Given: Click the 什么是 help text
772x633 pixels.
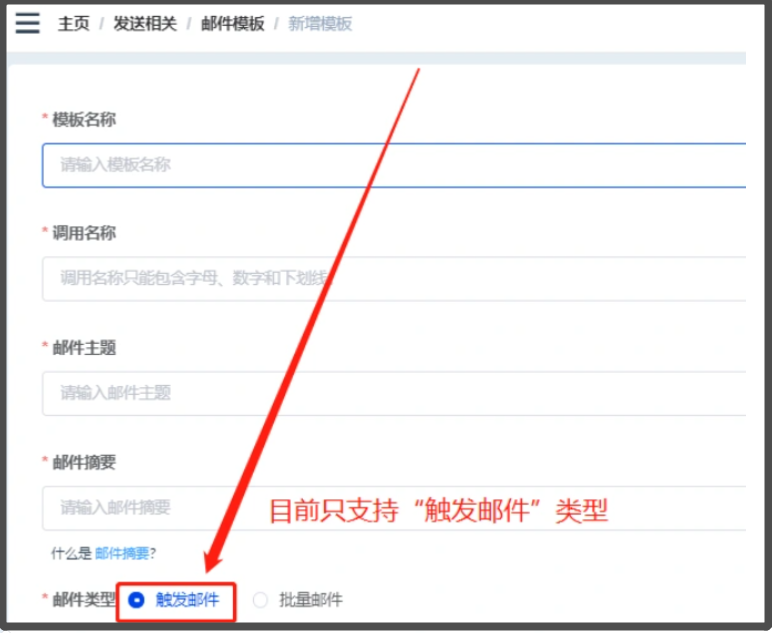Looking at the screenshot, I should [x=71, y=553].
